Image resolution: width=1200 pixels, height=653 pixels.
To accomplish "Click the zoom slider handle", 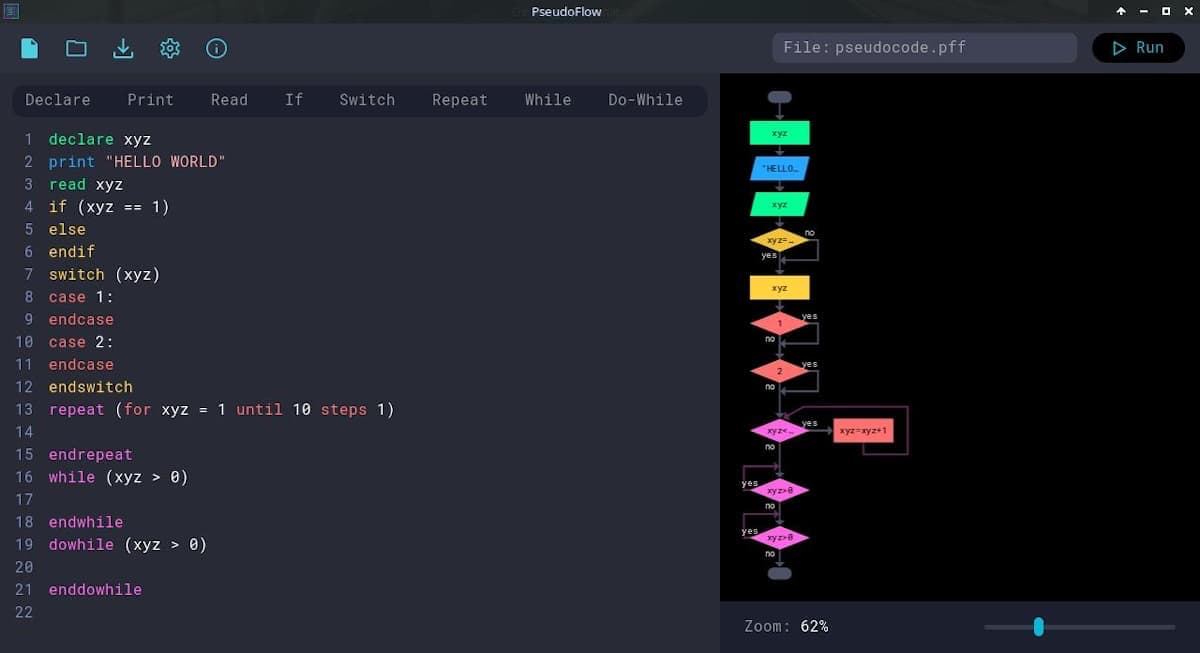I will coord(1038,627).
